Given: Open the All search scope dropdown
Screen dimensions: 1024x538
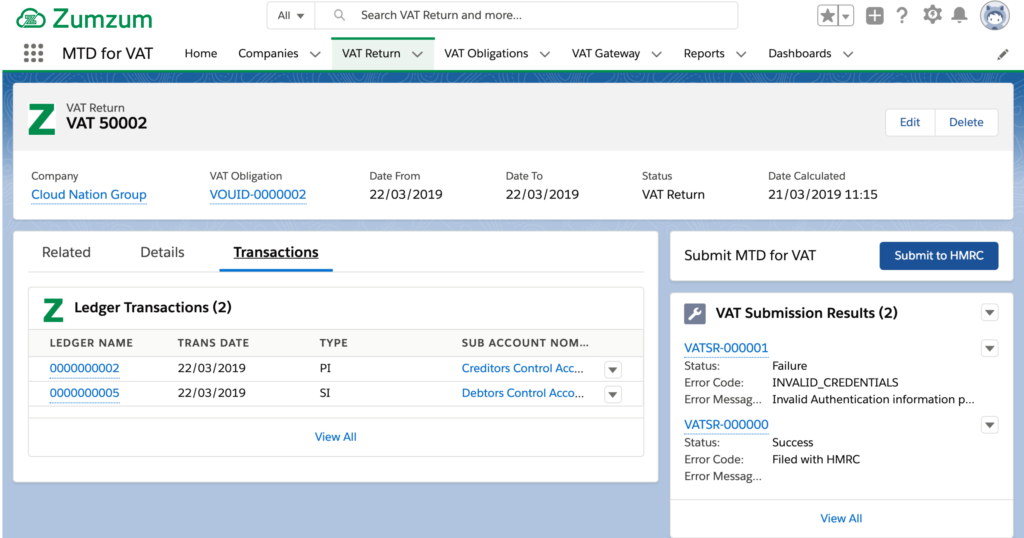Looking at the screenshot, I should point(291,16).
